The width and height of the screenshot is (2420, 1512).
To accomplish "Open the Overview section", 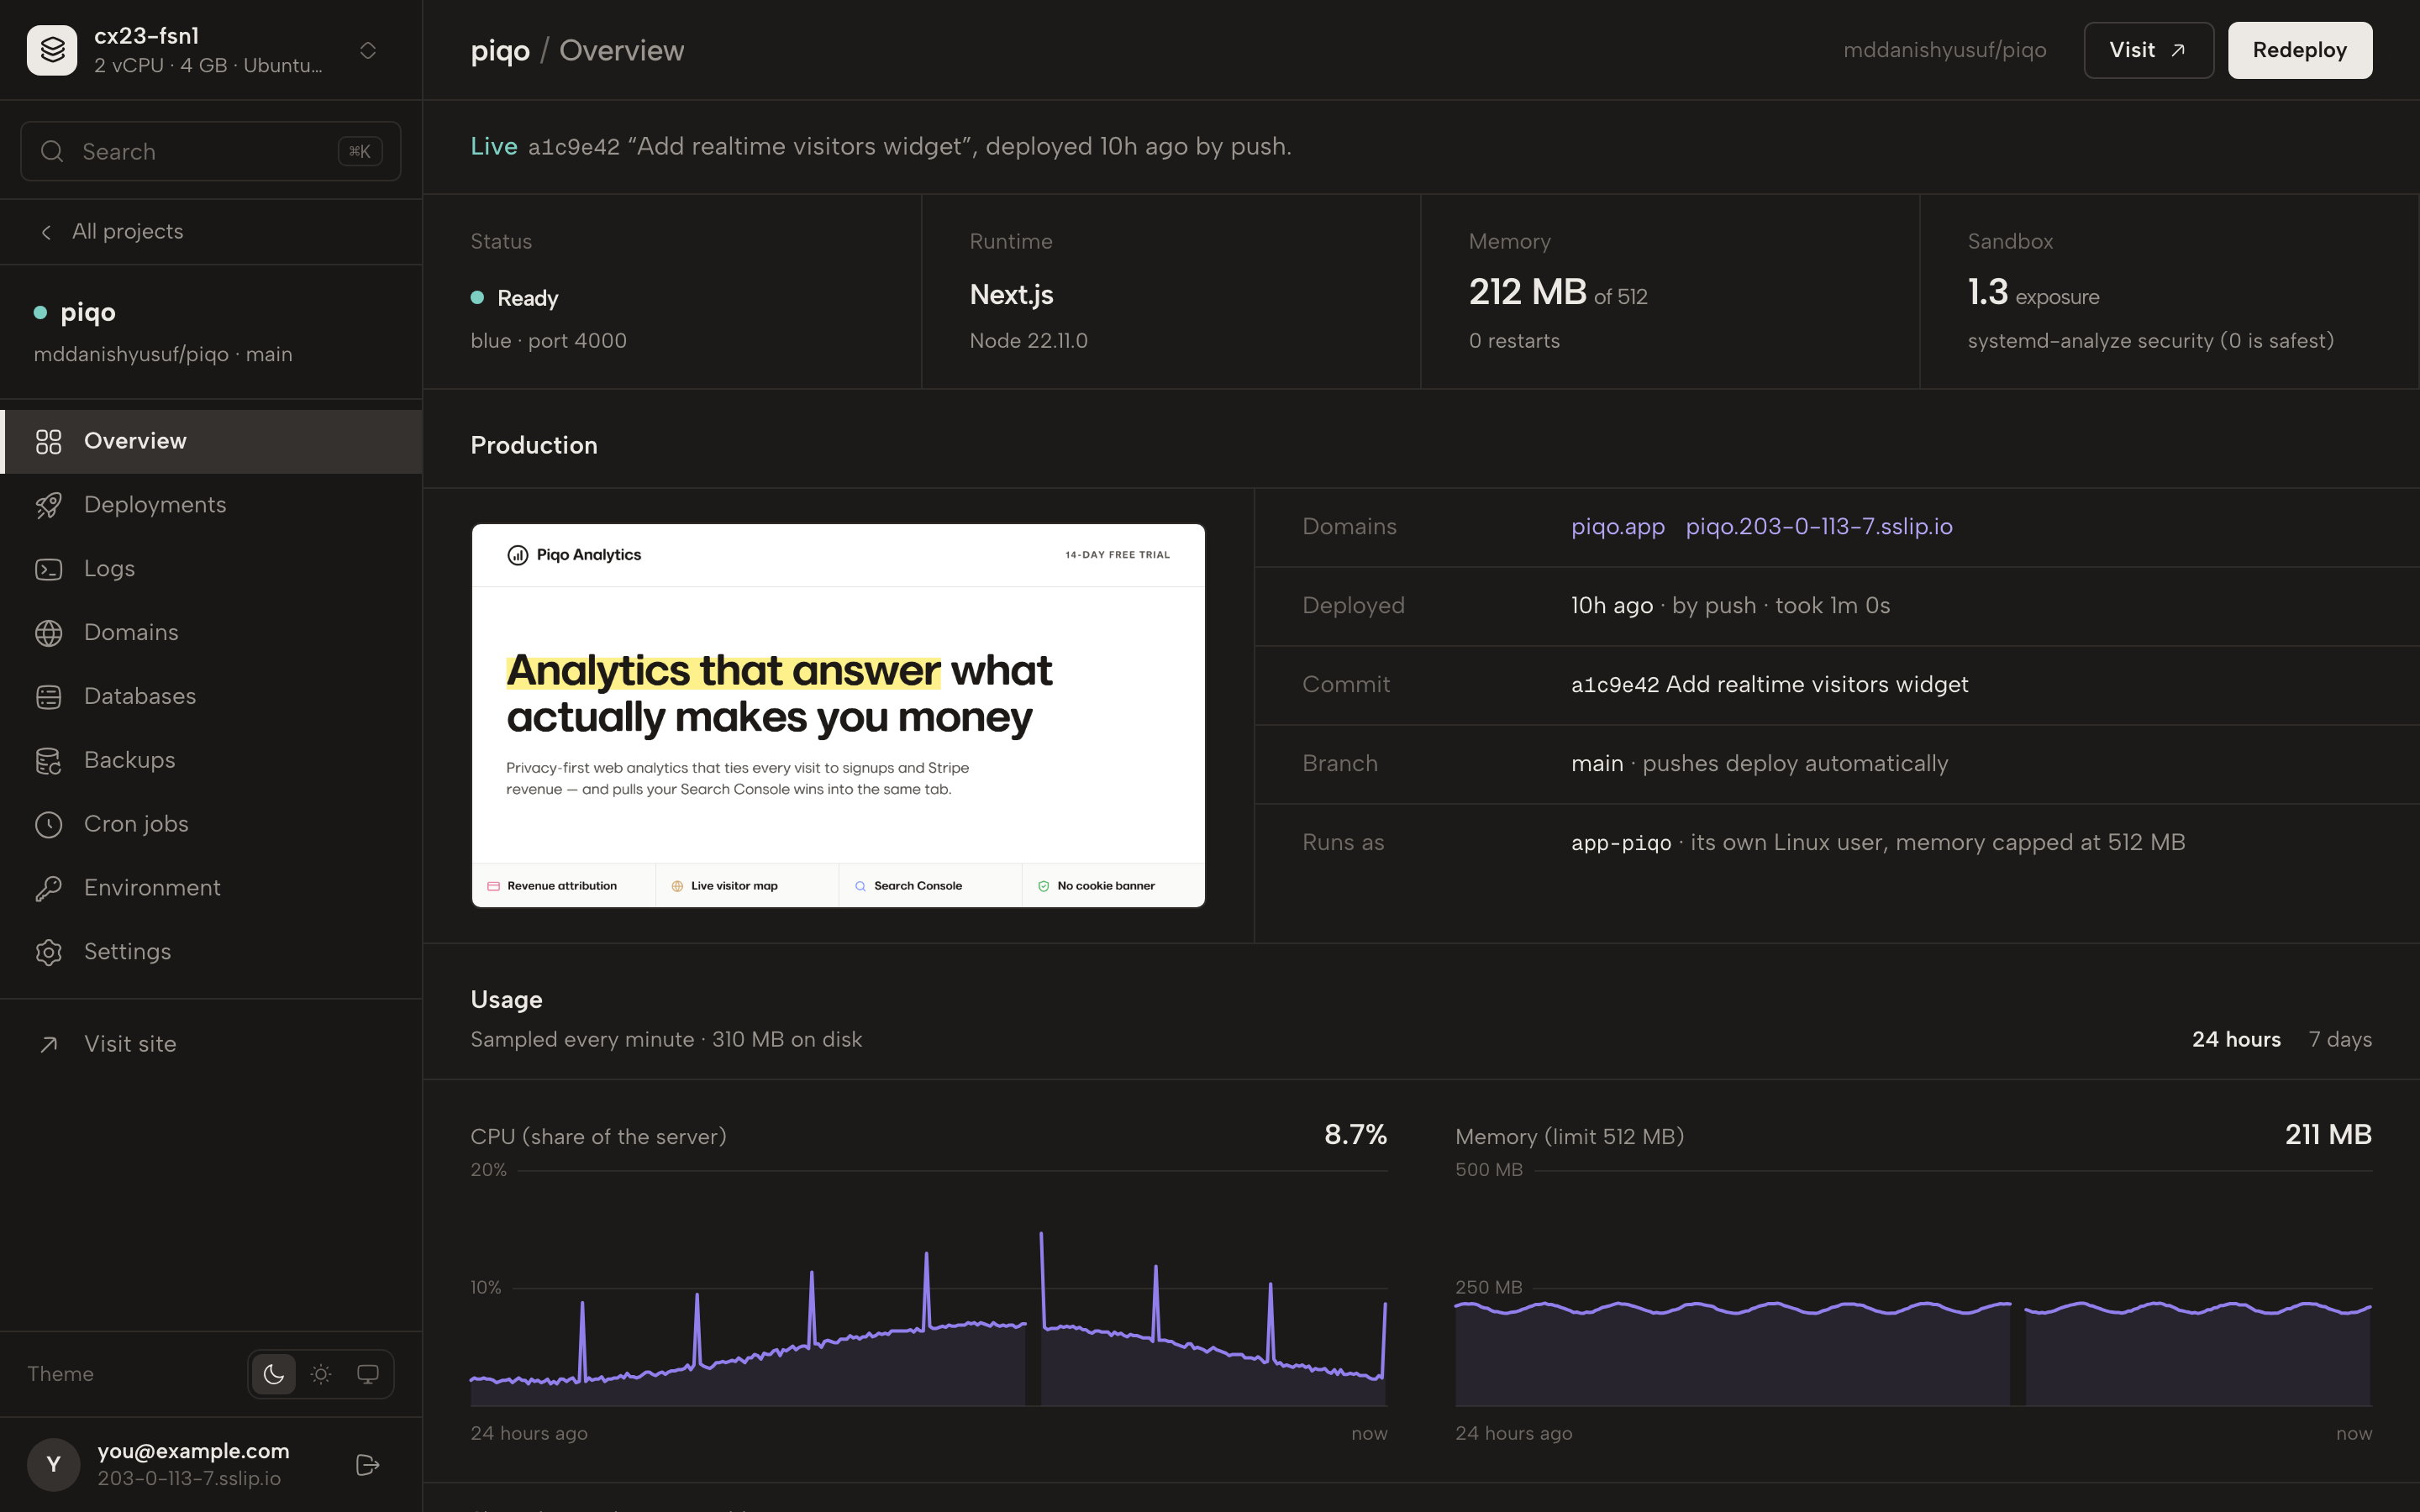I will 211,441.
